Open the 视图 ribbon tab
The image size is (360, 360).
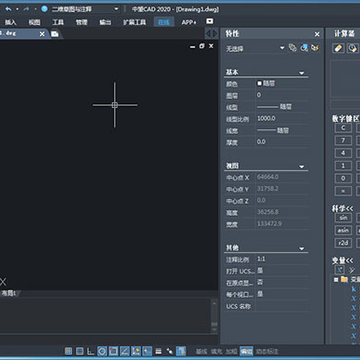[x=34, y=22]
